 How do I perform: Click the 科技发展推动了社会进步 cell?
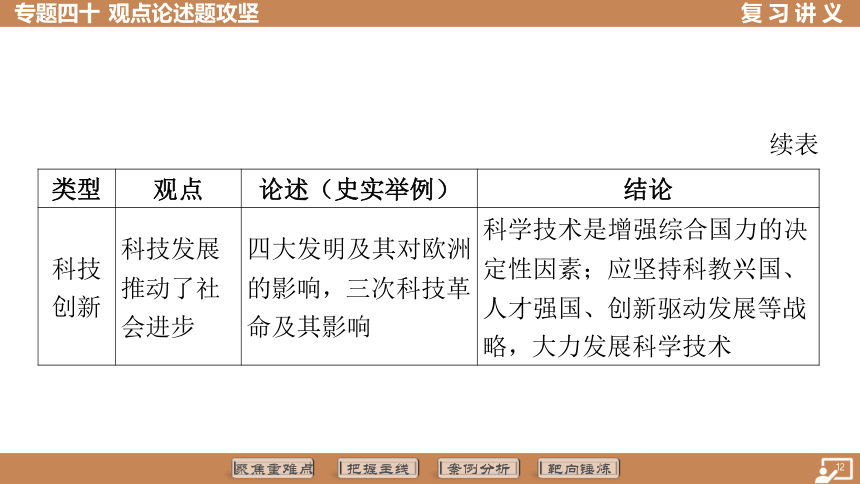178,286
